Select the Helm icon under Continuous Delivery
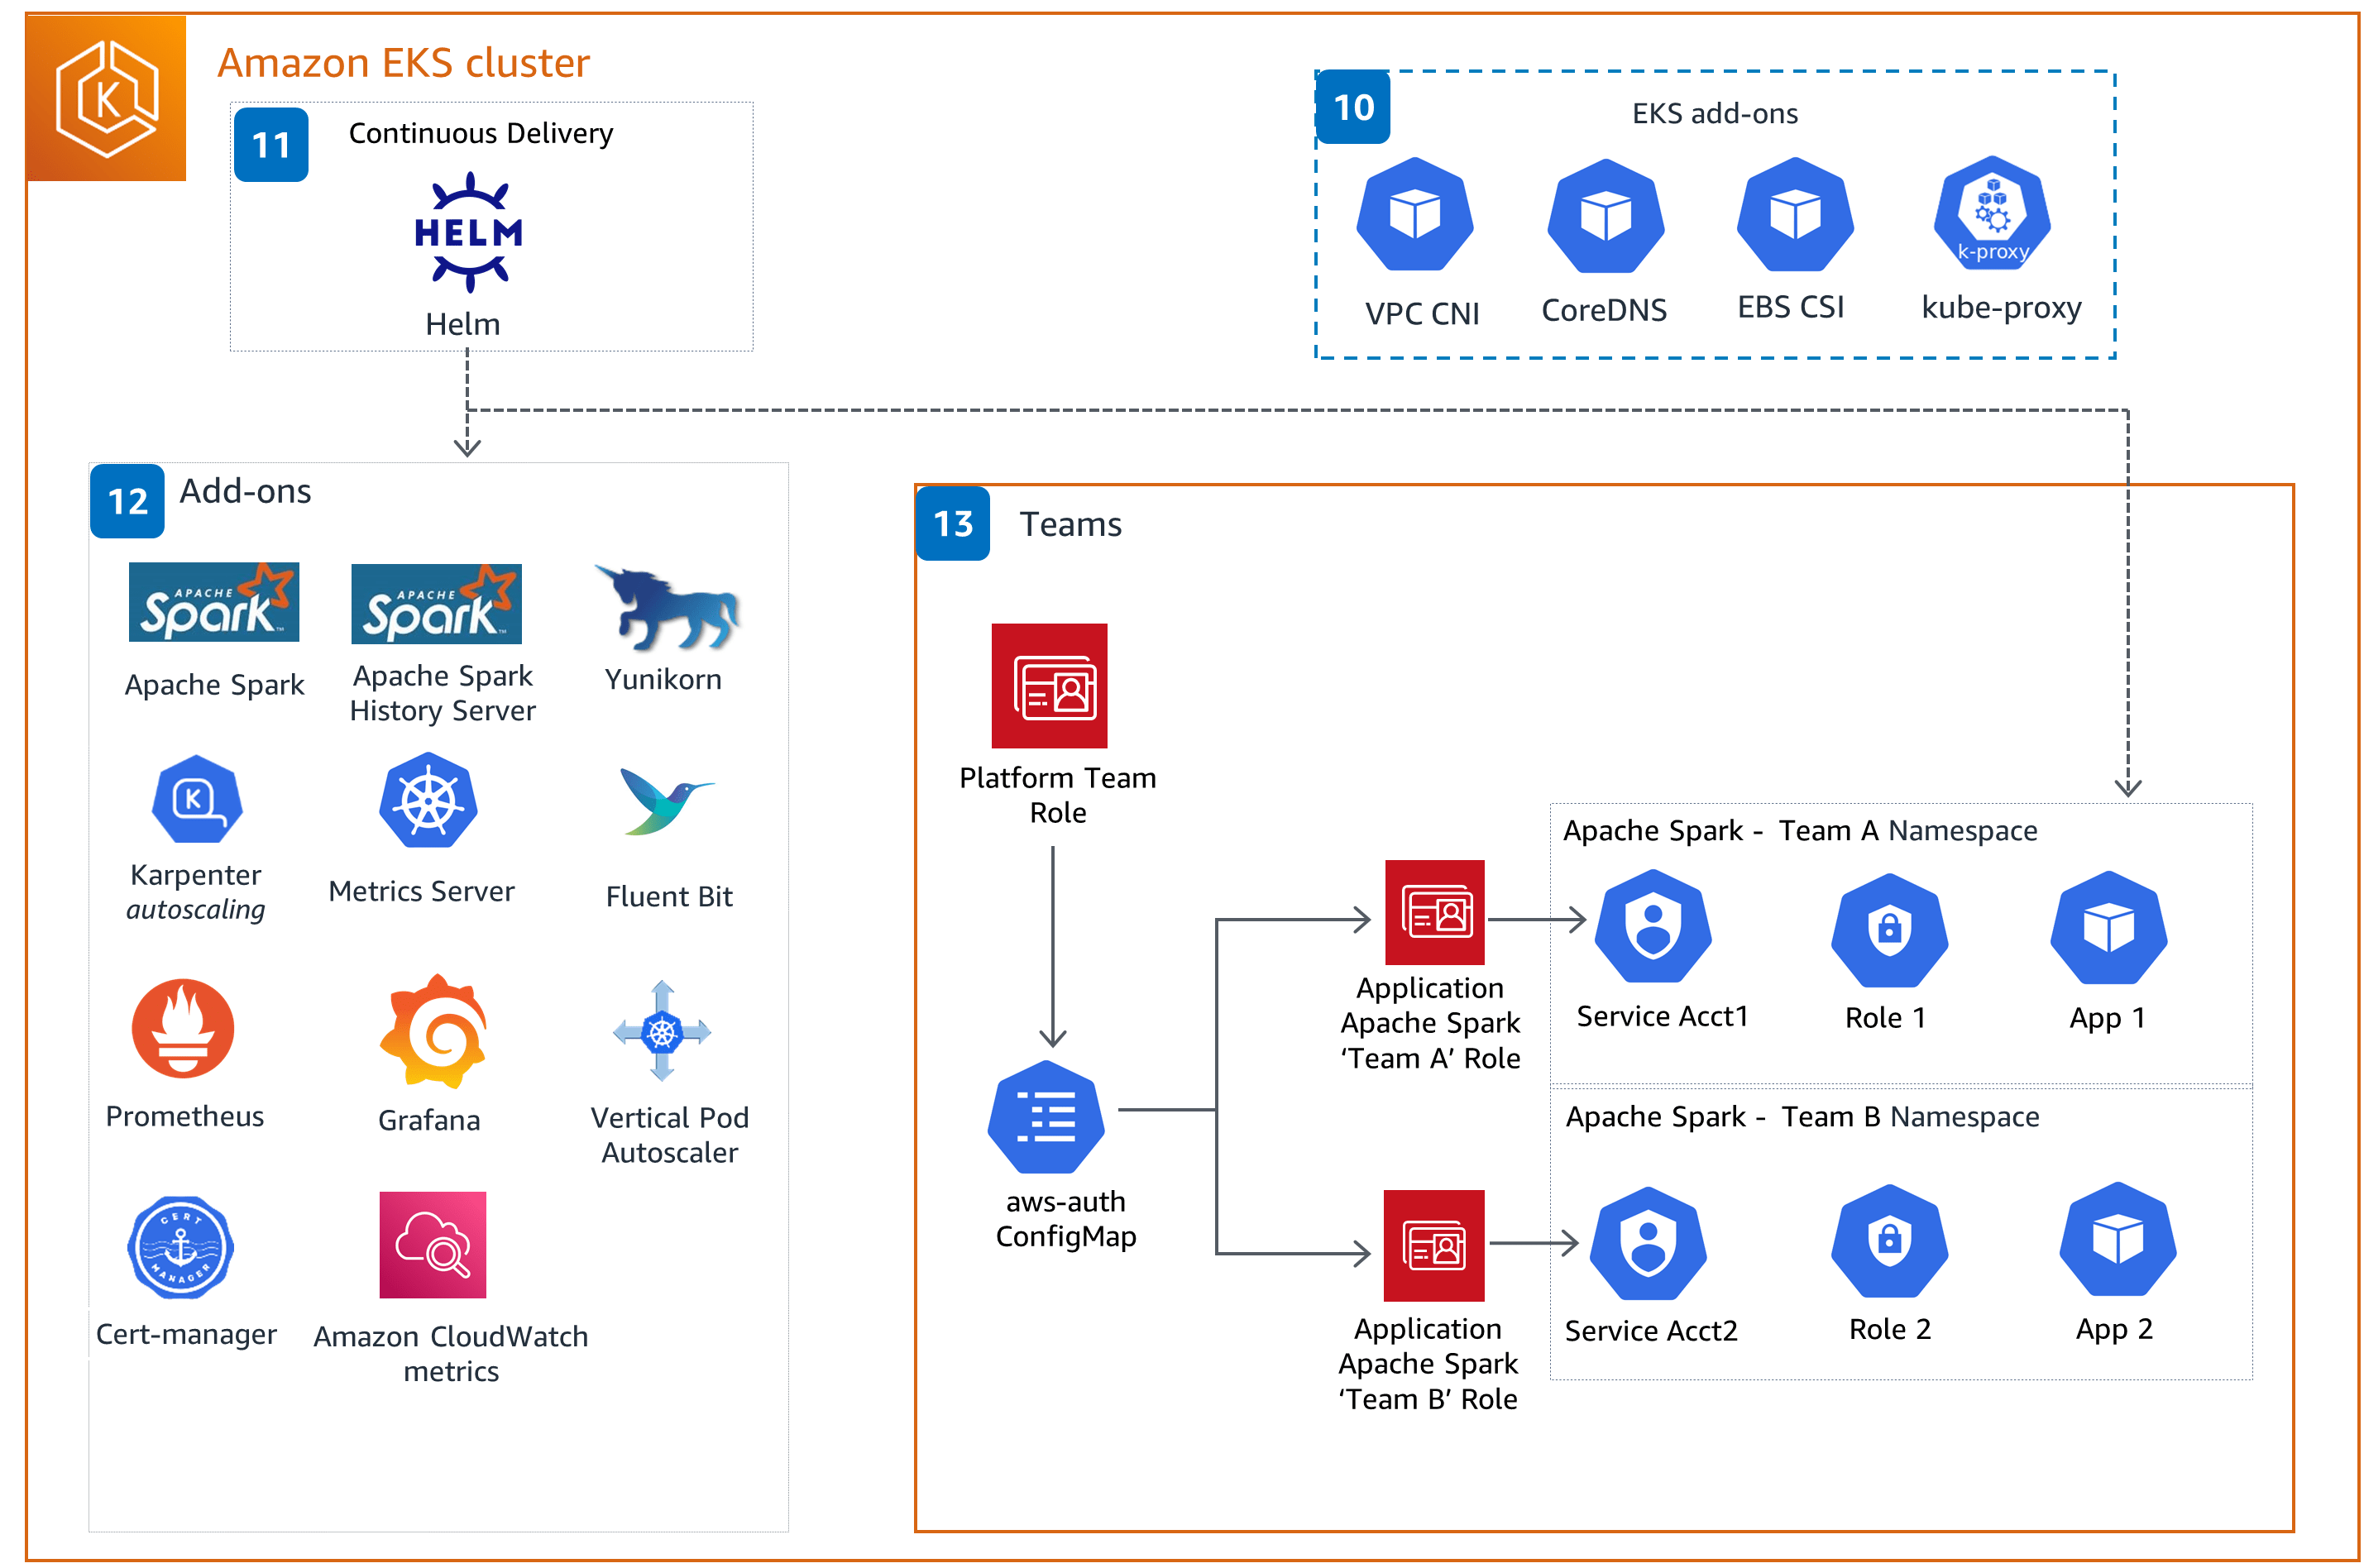 point(468,232)
